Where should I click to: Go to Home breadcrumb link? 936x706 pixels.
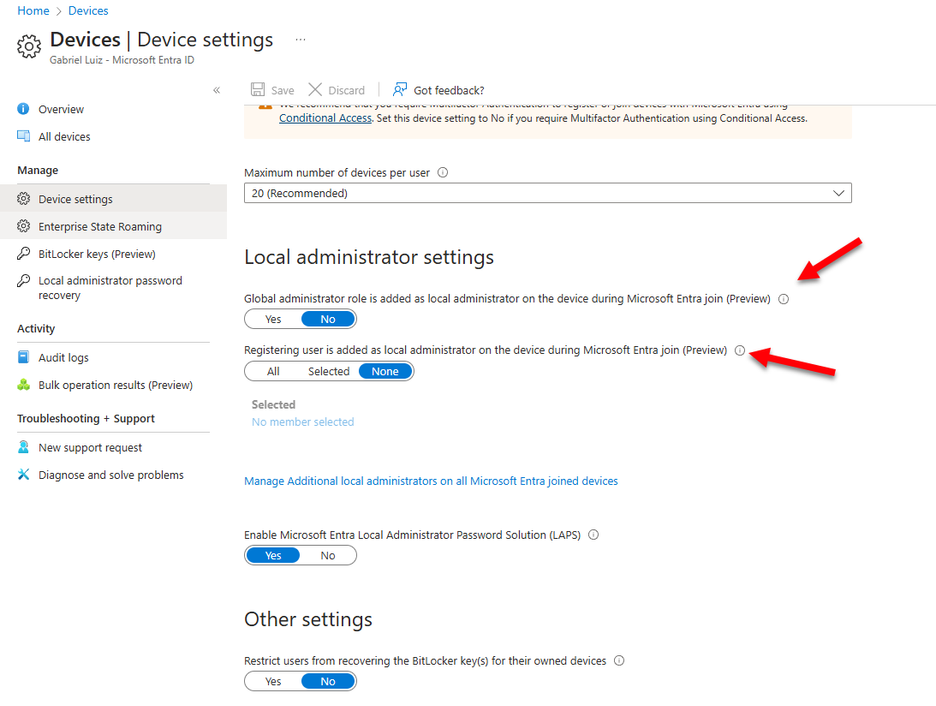(x=33, y=11)
